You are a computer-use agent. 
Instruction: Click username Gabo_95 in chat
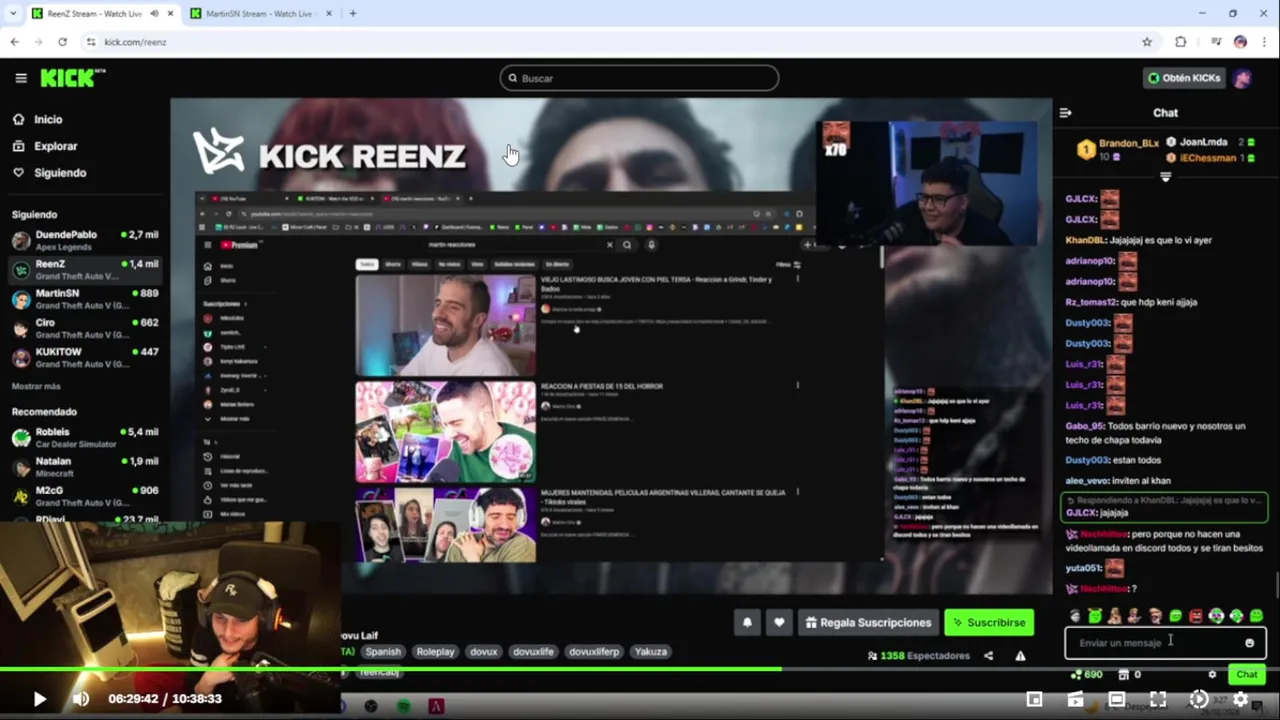pyautogui.click(x=1084, y=426)
